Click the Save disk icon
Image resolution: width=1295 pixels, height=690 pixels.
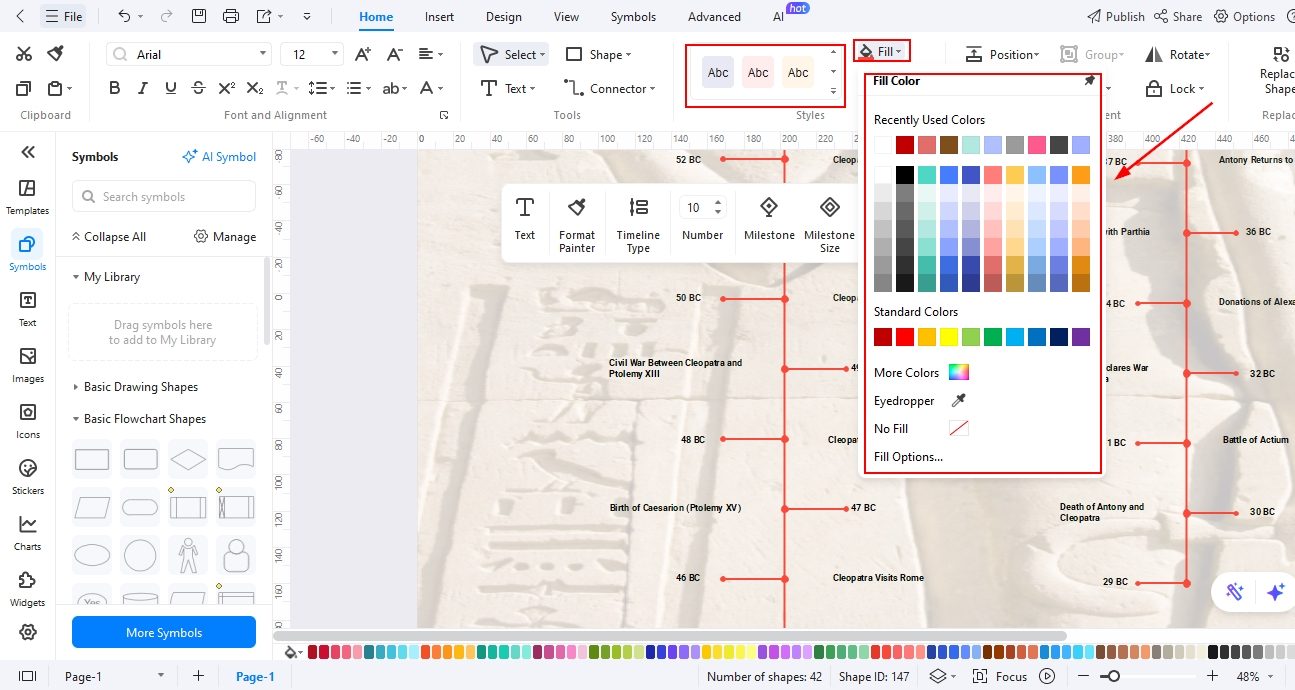click(x=200, y=16)
